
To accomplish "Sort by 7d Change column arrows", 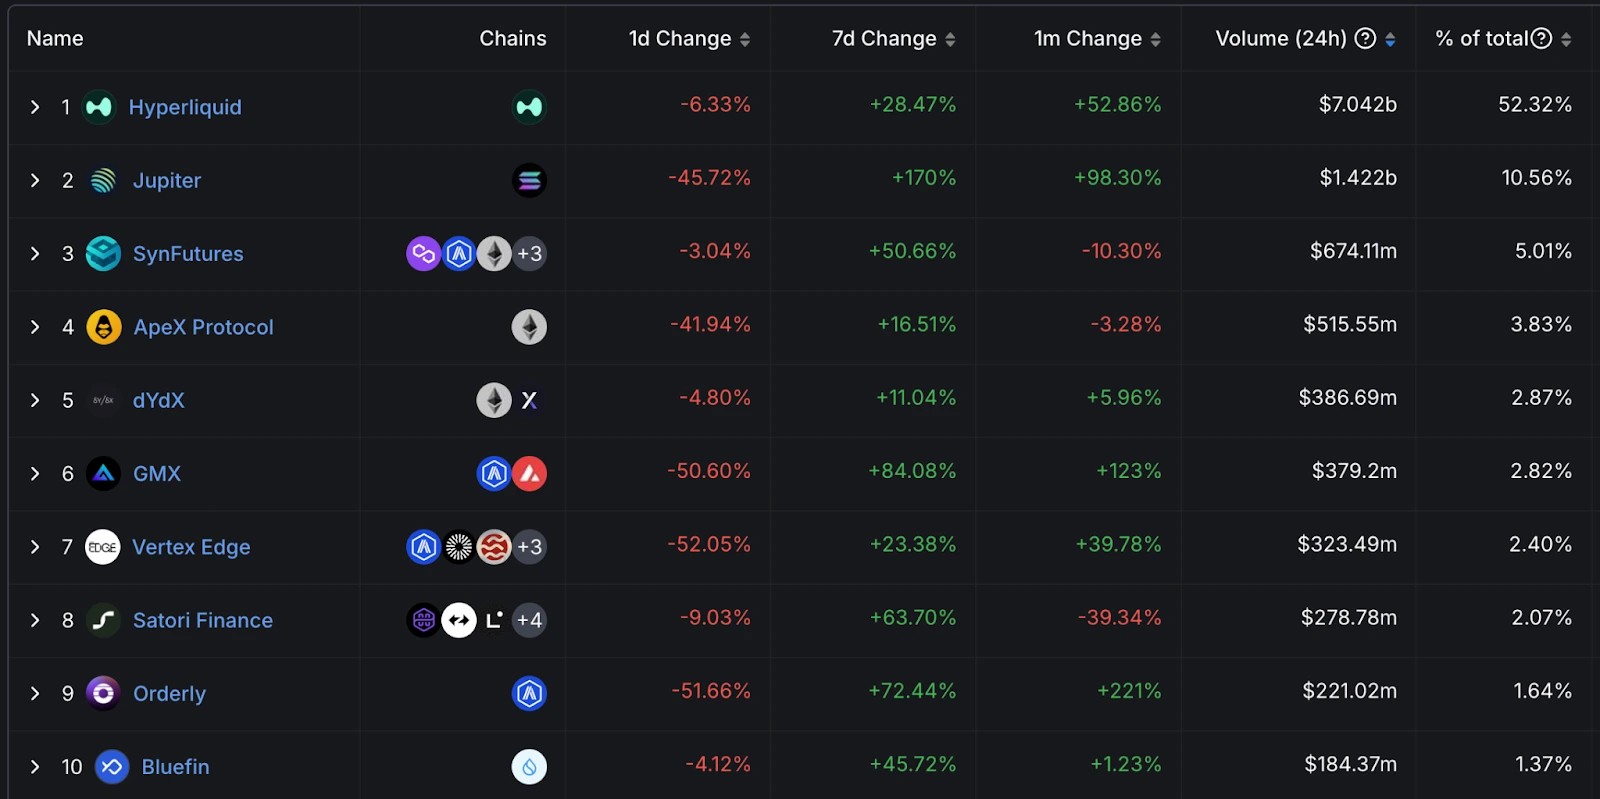I will tap(950, 39).
